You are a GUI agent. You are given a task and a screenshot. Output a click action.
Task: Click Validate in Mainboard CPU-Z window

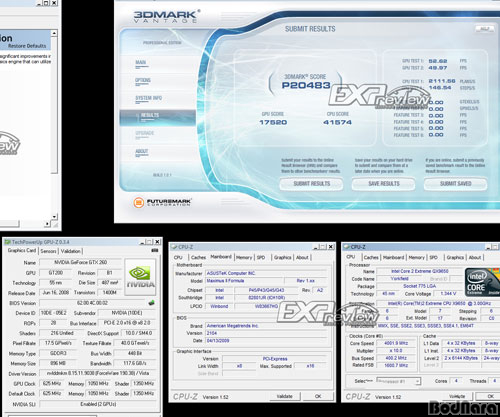tap(284, 396)
